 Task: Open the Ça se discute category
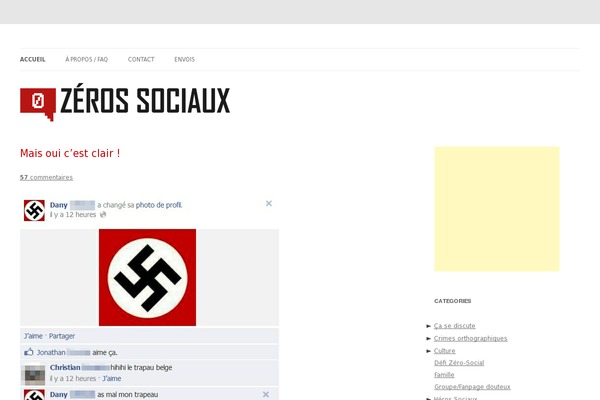pyautogui.click(x=455, y=326)
